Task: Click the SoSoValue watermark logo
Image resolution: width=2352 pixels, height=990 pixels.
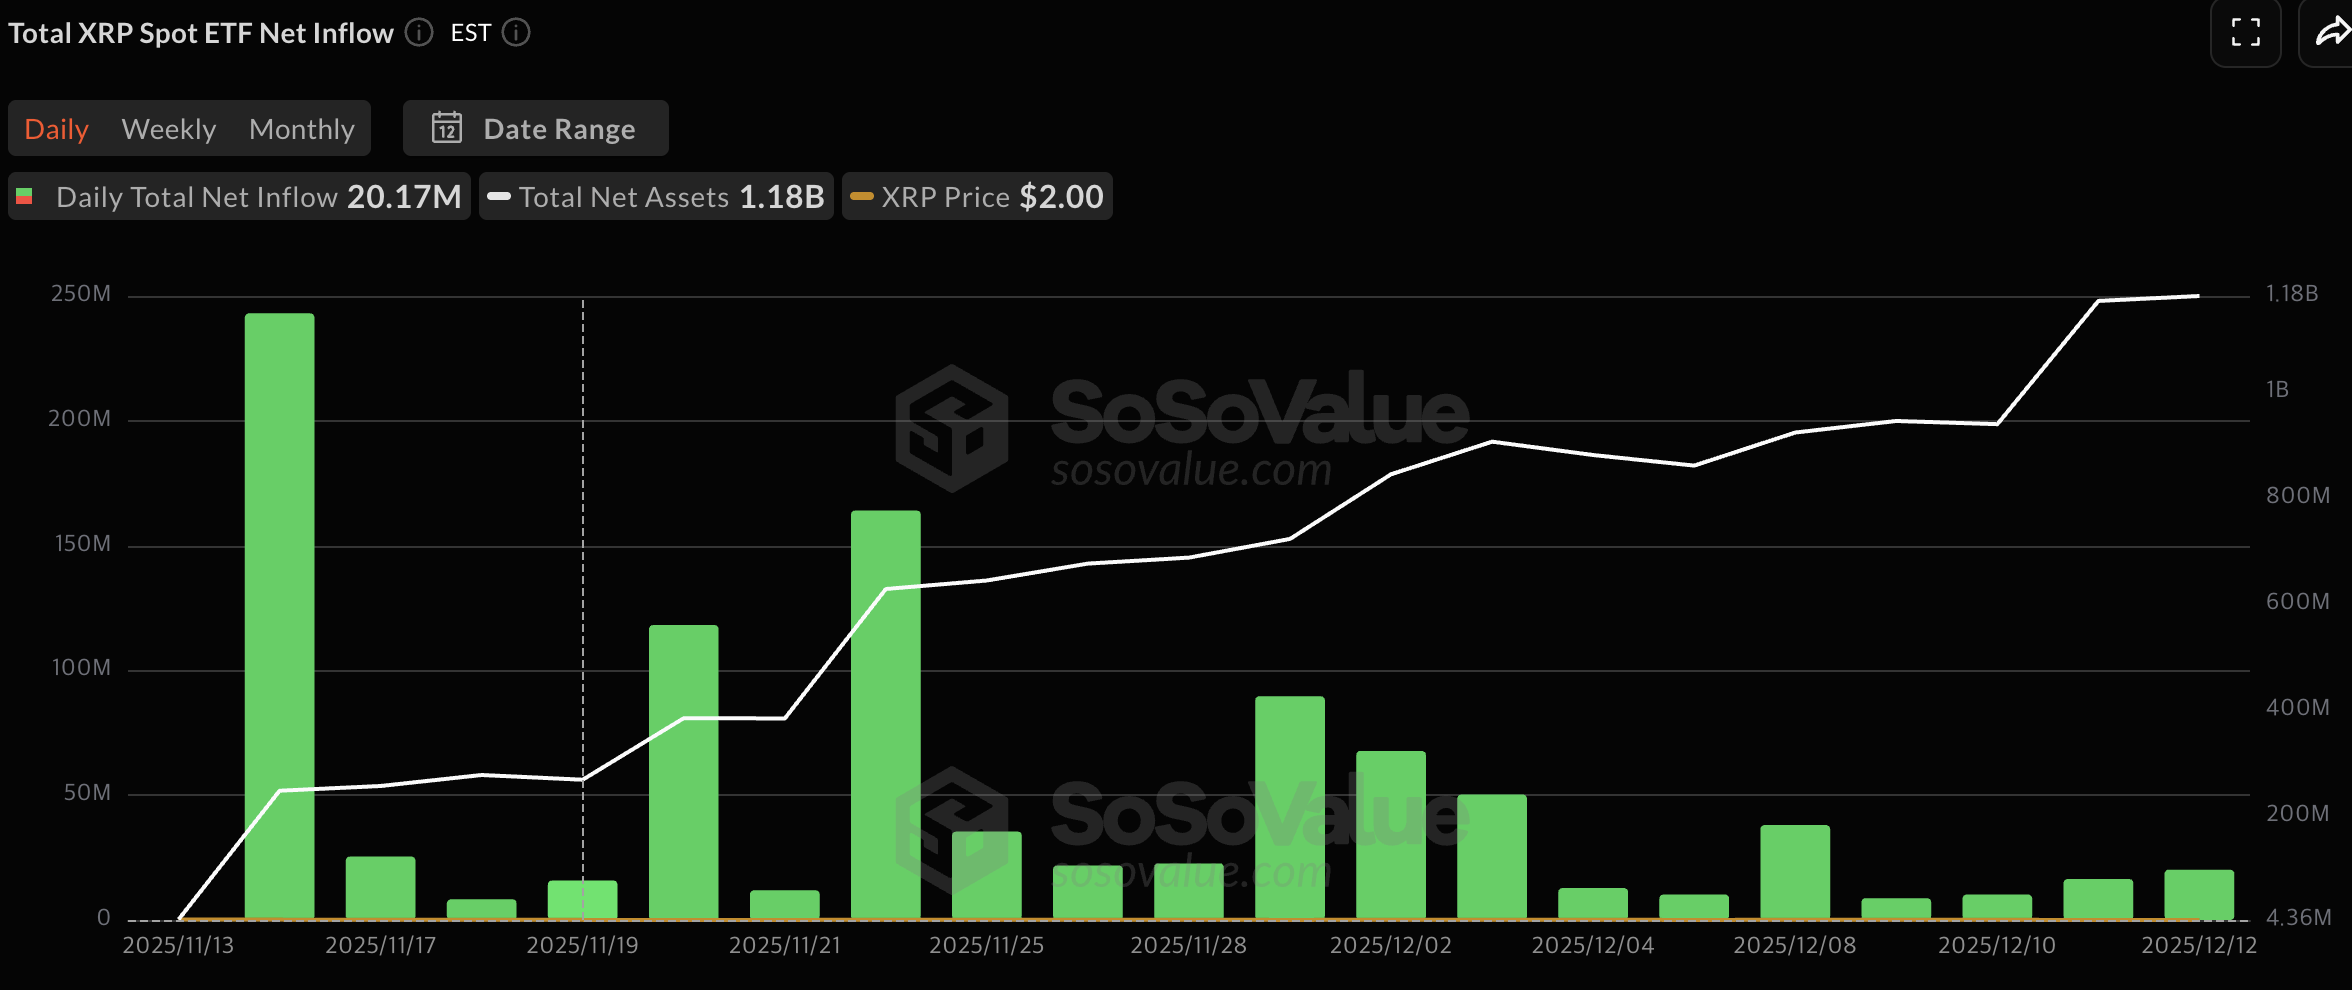Action: pyautogui.click(x=951, y=428)
